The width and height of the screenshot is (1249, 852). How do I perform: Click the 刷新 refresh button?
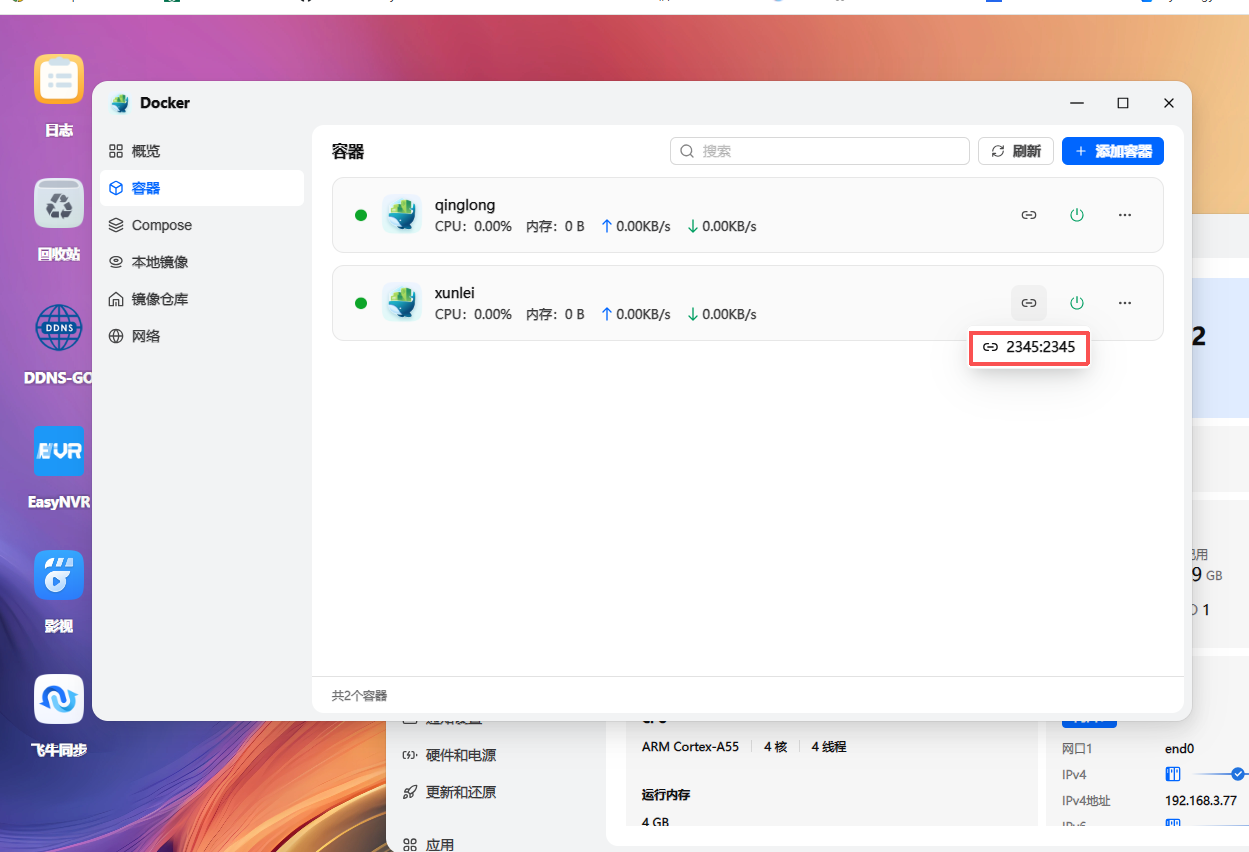(x=1015, y=151)
